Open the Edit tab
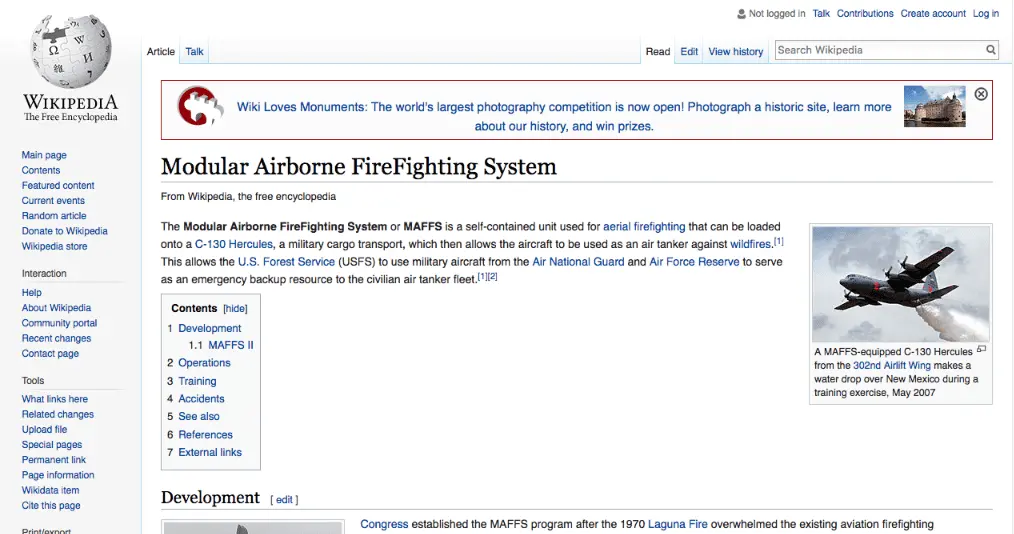The height and width of the screenshot is (534, 1014). click(689, 52)
